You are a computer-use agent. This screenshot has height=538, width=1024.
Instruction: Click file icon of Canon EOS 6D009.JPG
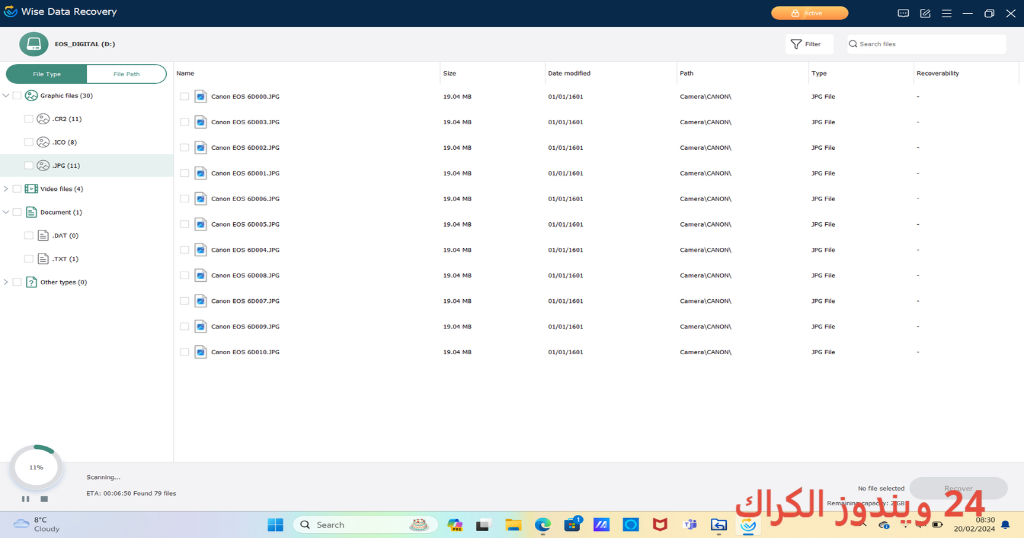click(200, 326)
